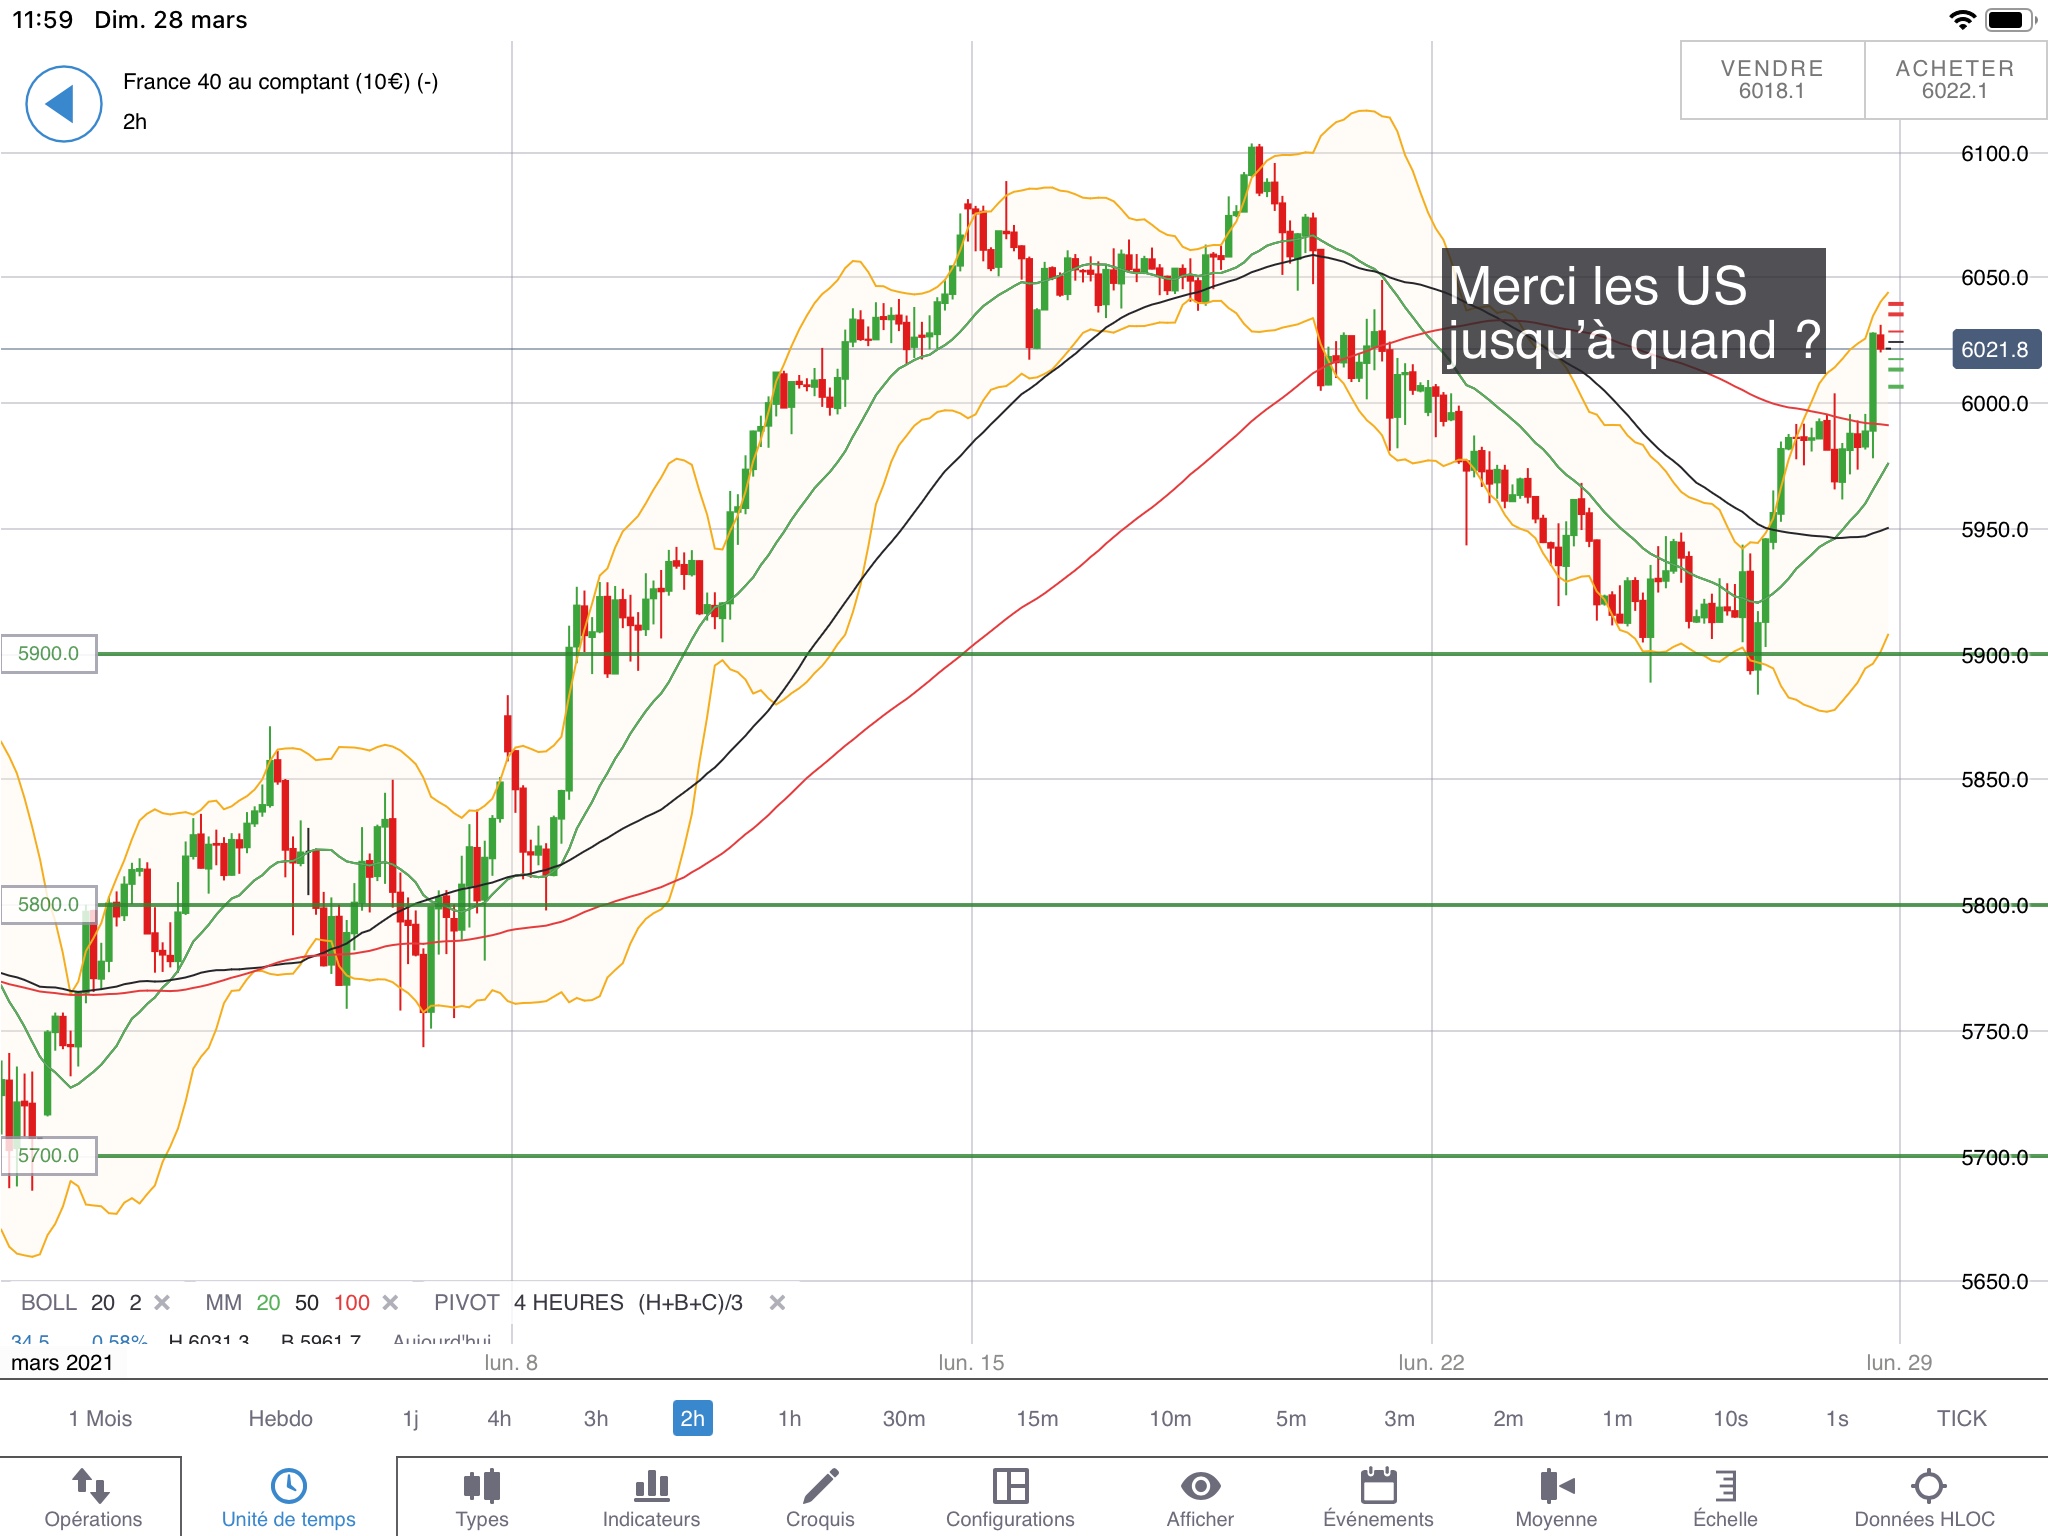Open the Types candlestick icon
2048x1536 pixels.
click(x=481, y=1487)
